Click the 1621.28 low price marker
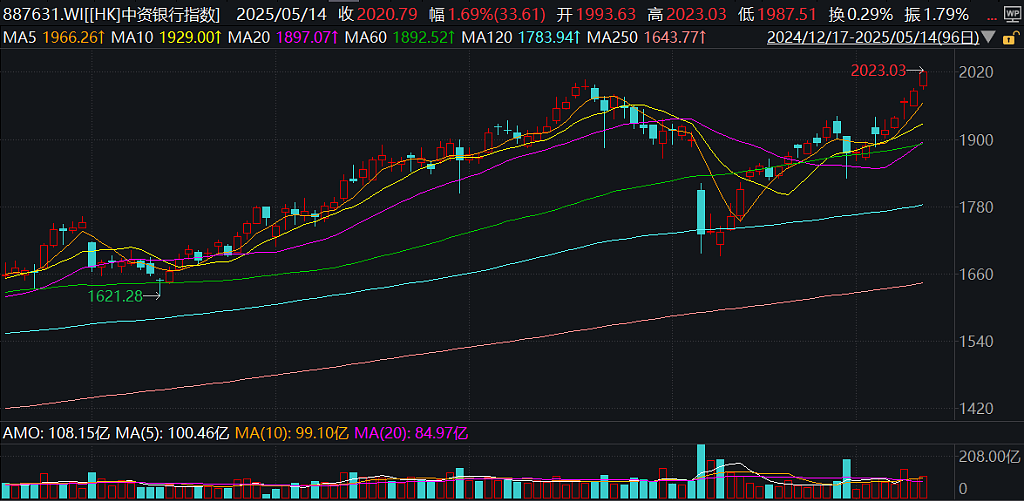The image size is (1024, 501). click(x=125, y=296)
